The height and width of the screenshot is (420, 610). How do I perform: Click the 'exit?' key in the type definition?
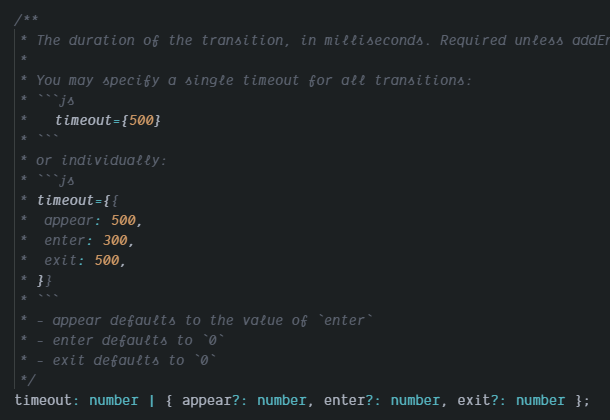pyautogui.click(x=478, y=401)
